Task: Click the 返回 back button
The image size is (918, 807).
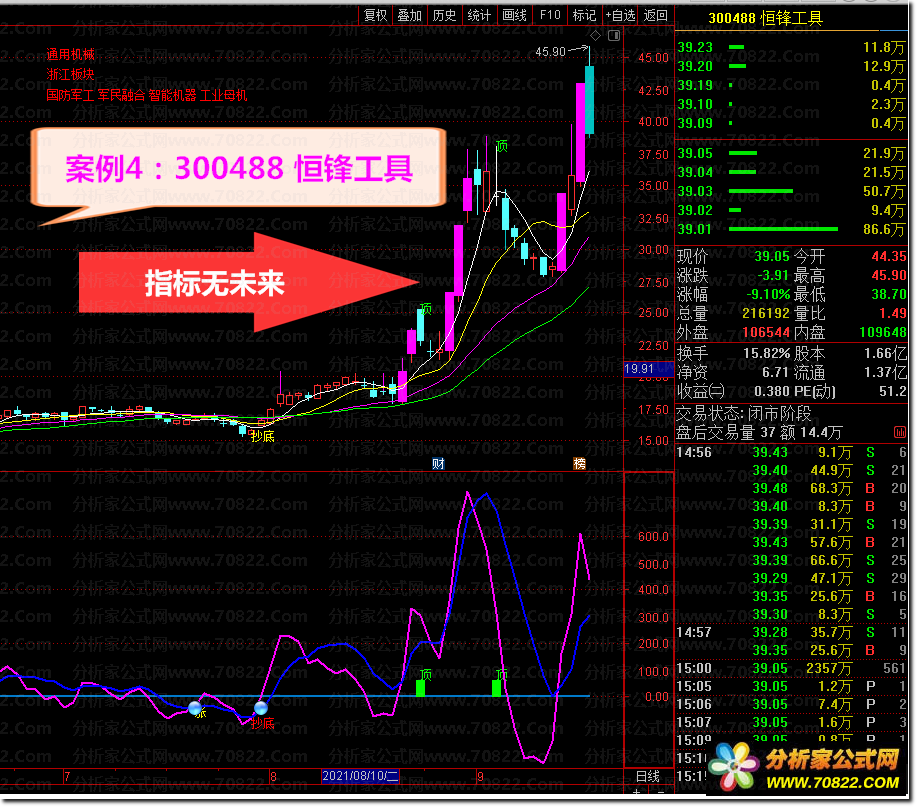Action: (x=656, y=15)
